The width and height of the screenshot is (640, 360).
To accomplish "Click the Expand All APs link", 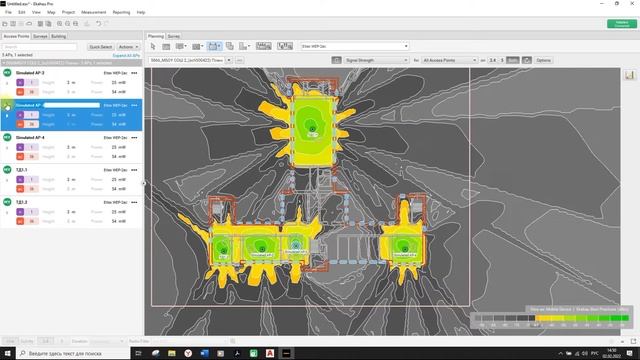I will (126, 55).
